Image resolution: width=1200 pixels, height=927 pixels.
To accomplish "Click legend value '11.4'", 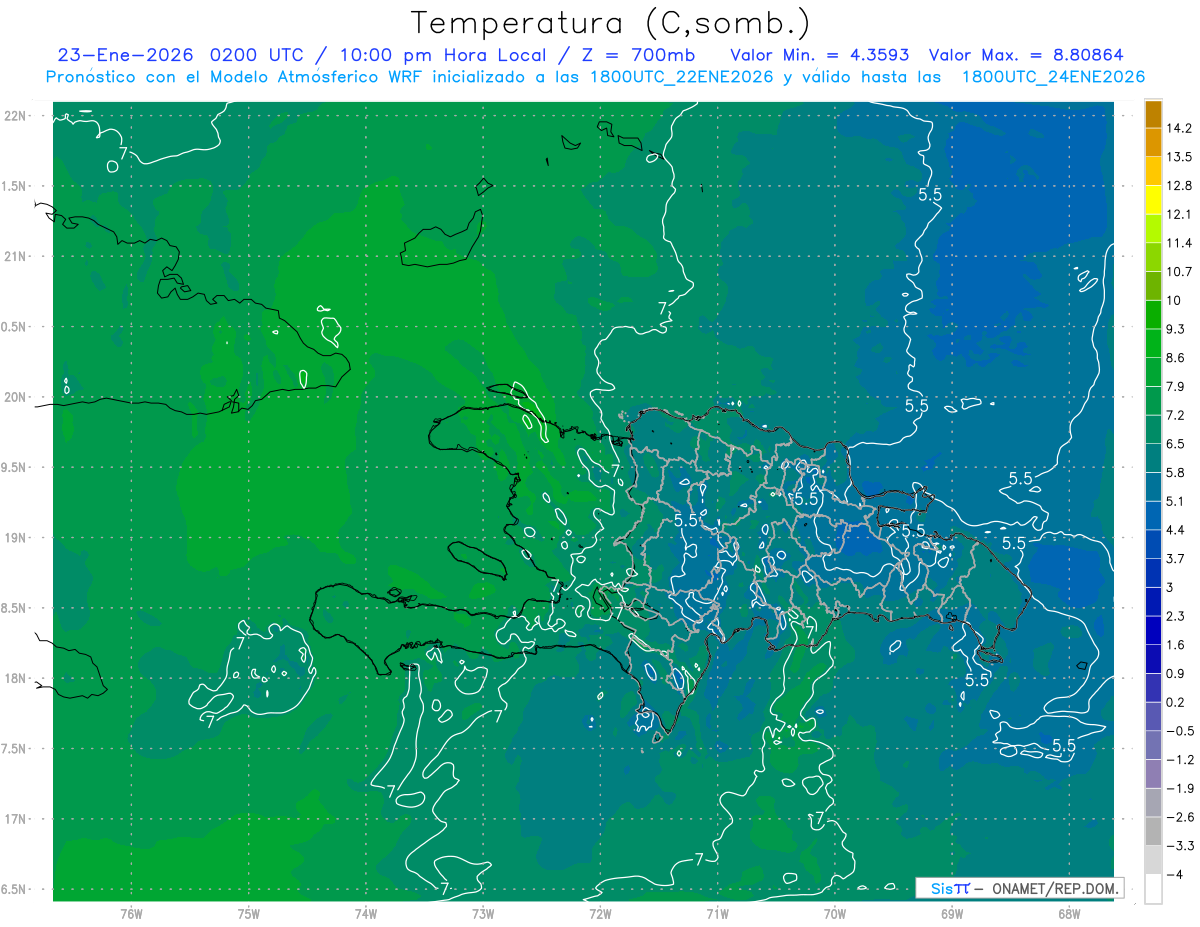I will tap(1177, 243).
